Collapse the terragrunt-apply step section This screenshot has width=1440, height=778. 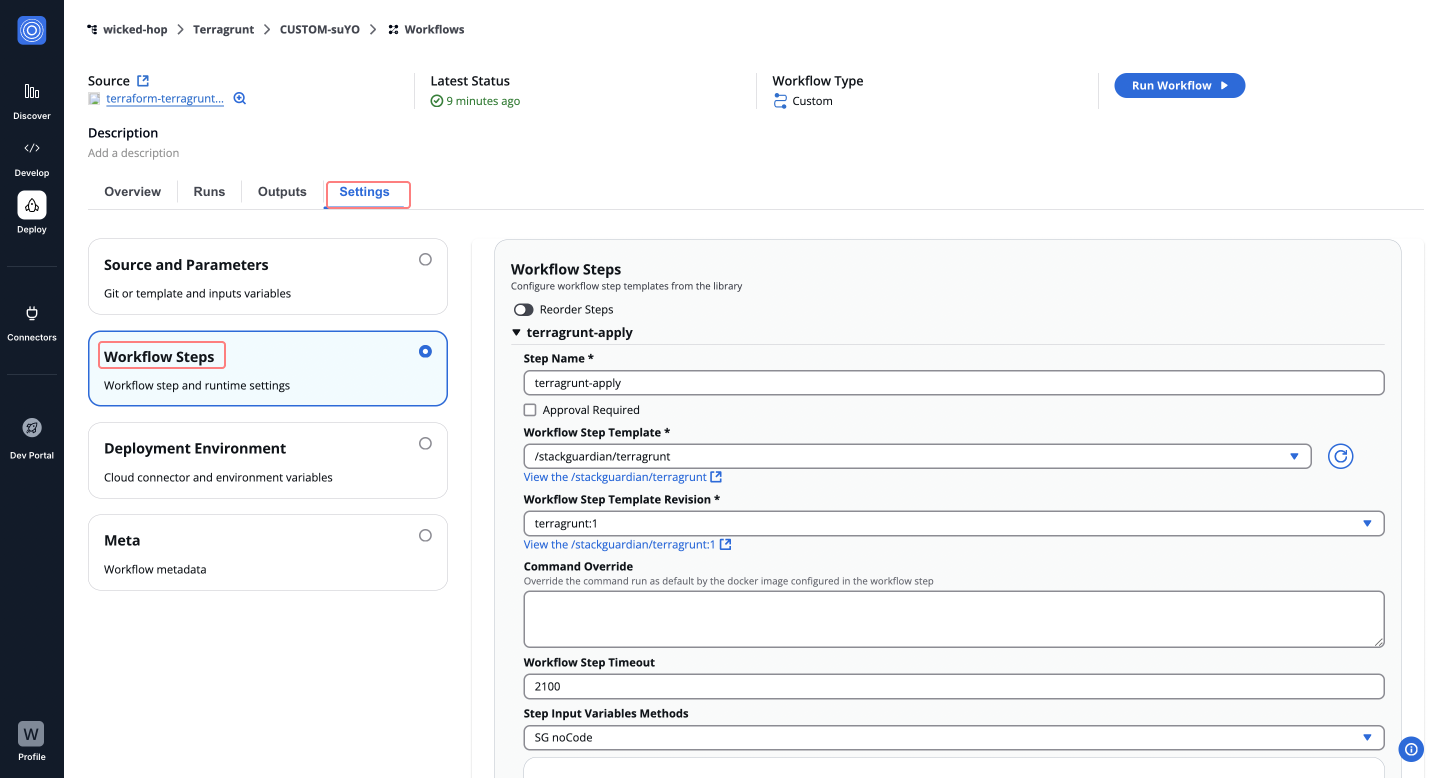[517, 333]
